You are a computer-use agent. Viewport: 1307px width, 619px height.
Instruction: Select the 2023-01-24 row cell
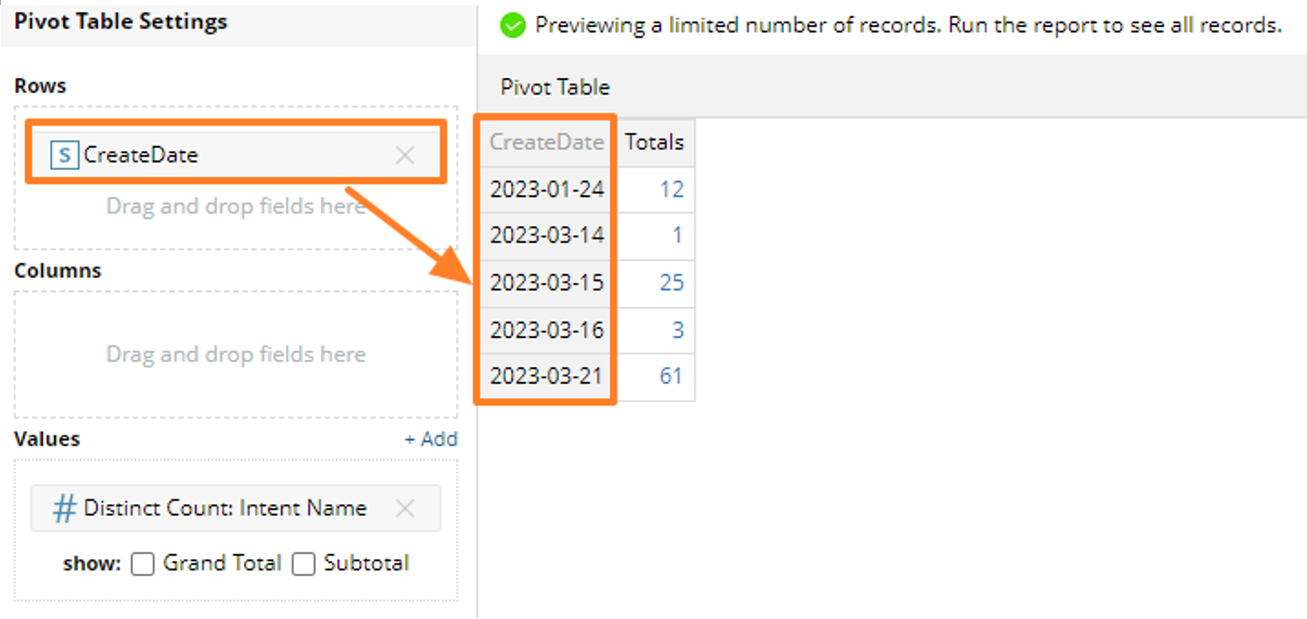pyautogui.click(x=546, y=189)
